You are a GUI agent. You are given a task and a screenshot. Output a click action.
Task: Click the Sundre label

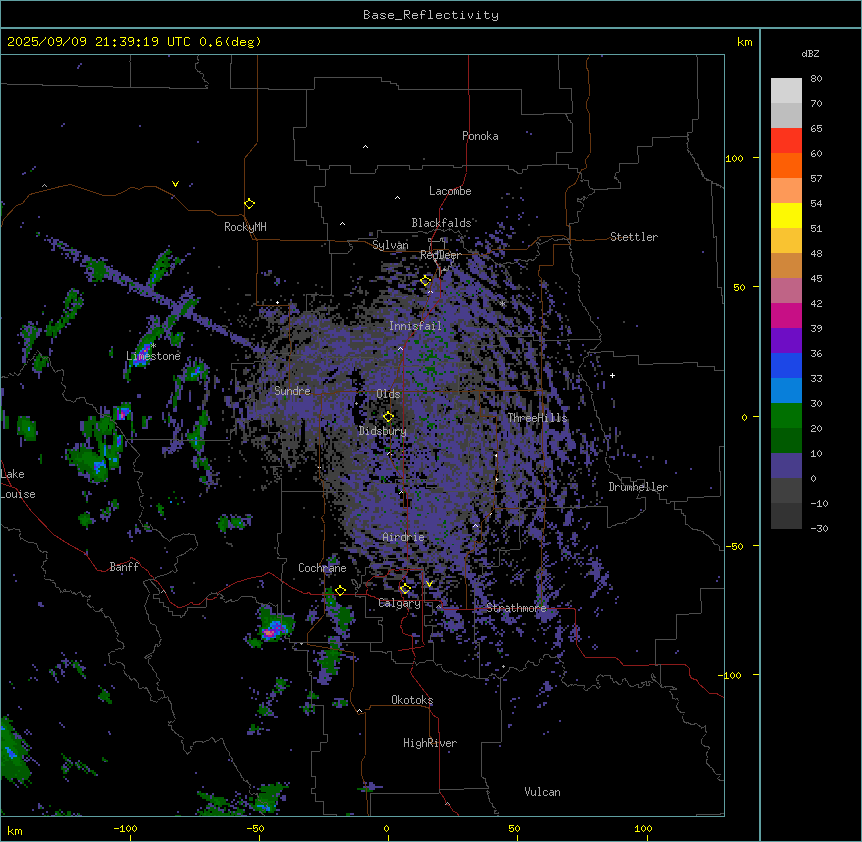[292, 391]
